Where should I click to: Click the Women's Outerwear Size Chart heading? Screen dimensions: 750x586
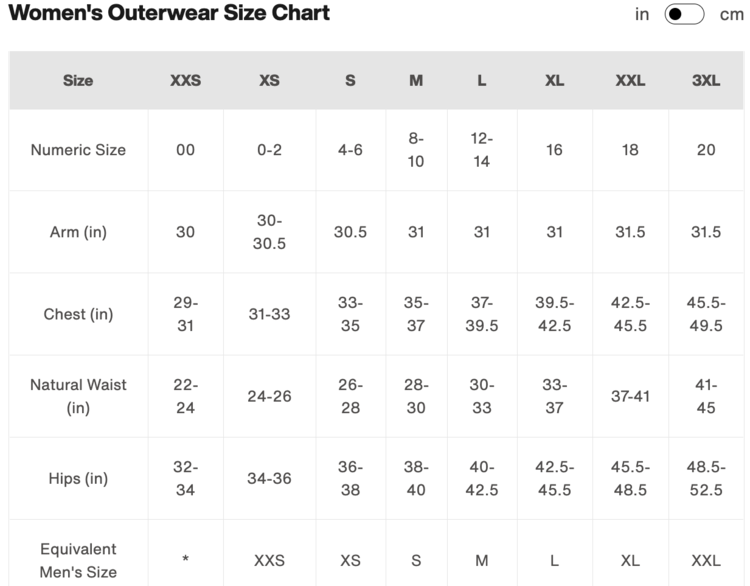169,14
